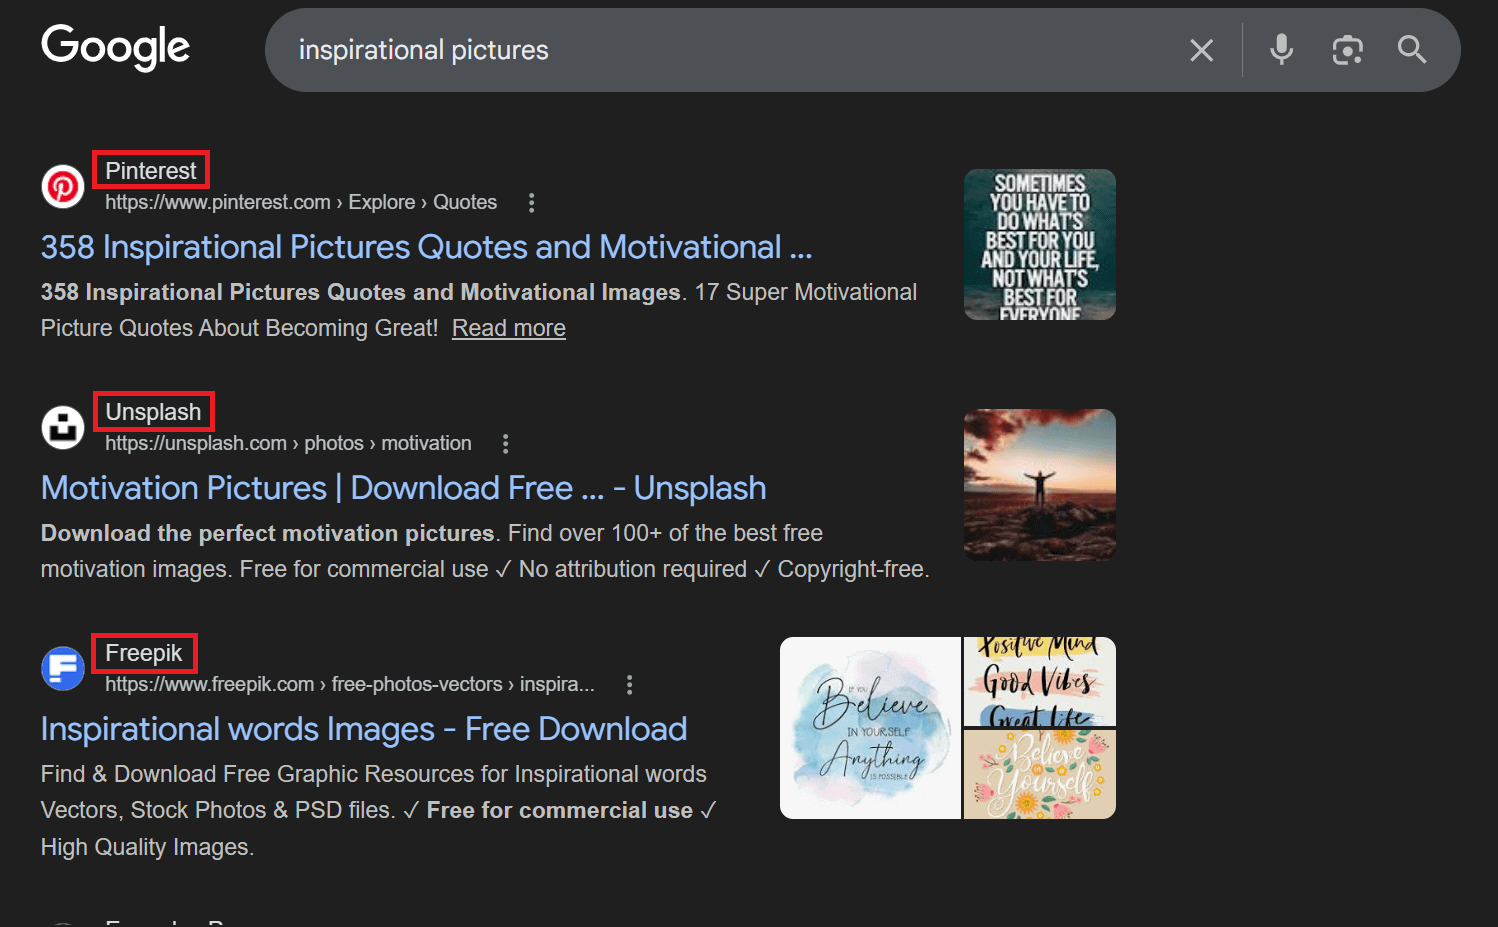Screen dimensions: 1498x927
Task: Open three-dot menu for Pinterest result
Action: point(531,203)
